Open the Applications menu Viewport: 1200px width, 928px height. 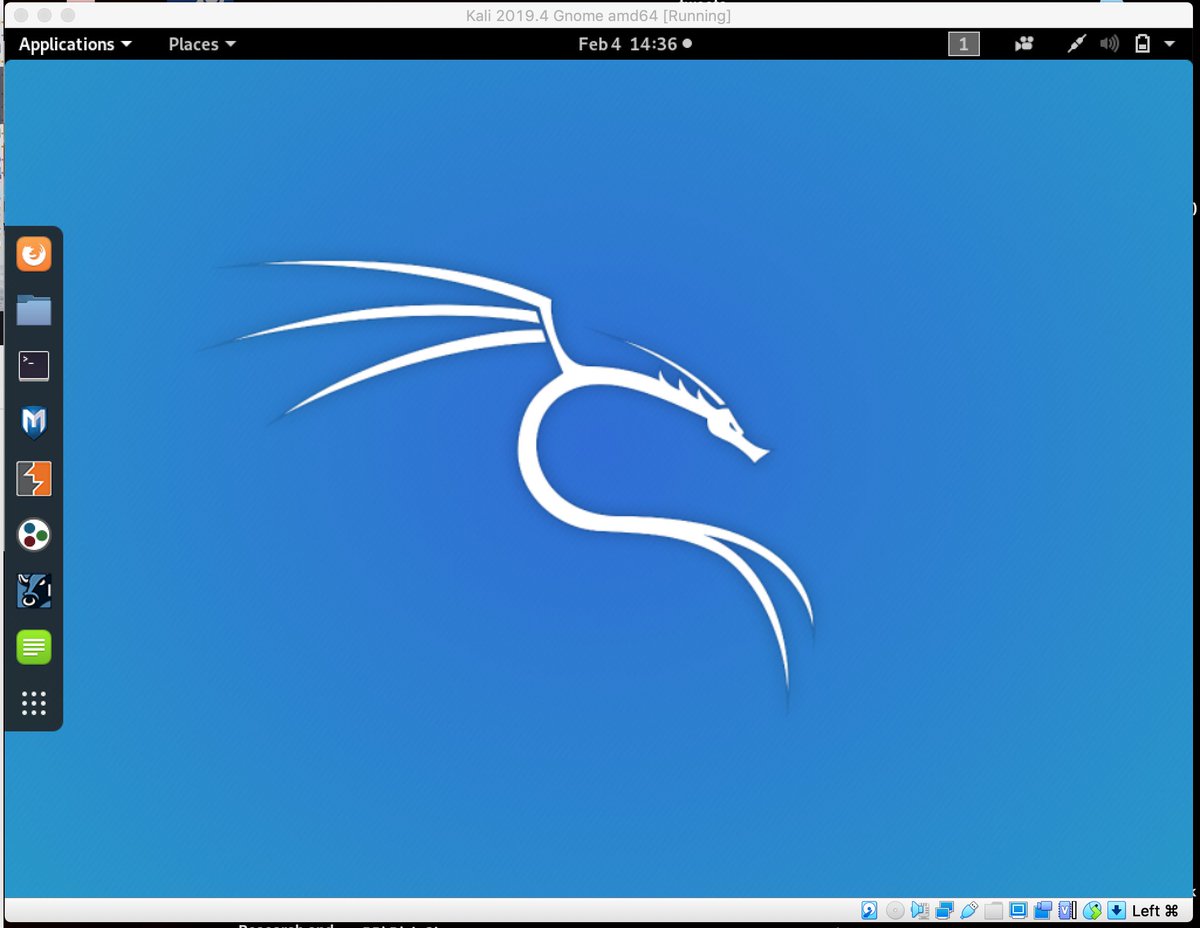[75, 44]
